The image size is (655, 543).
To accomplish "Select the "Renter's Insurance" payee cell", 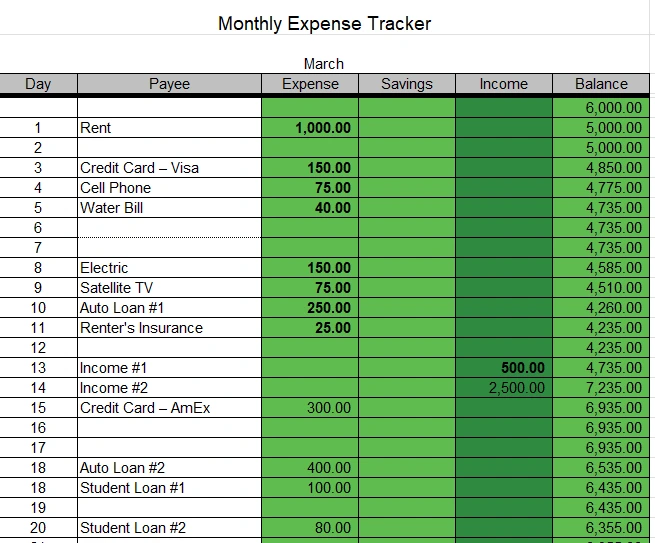I will pos(170,328).
